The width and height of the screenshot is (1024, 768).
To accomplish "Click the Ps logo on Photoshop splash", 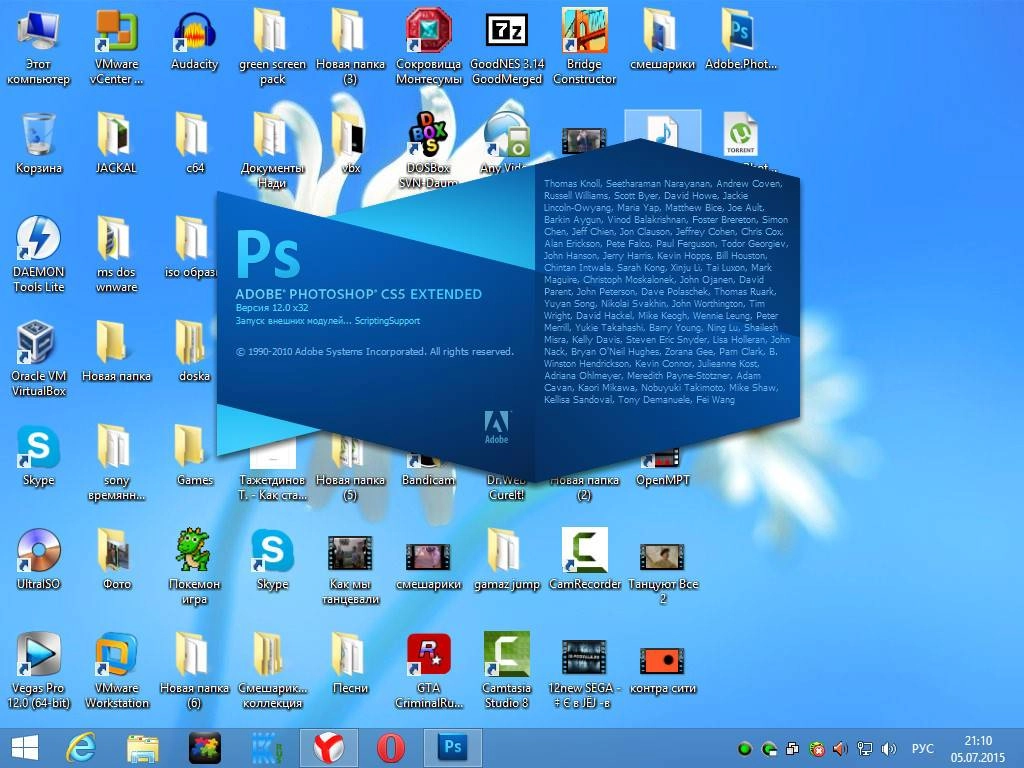I will (x=268, y=253).
